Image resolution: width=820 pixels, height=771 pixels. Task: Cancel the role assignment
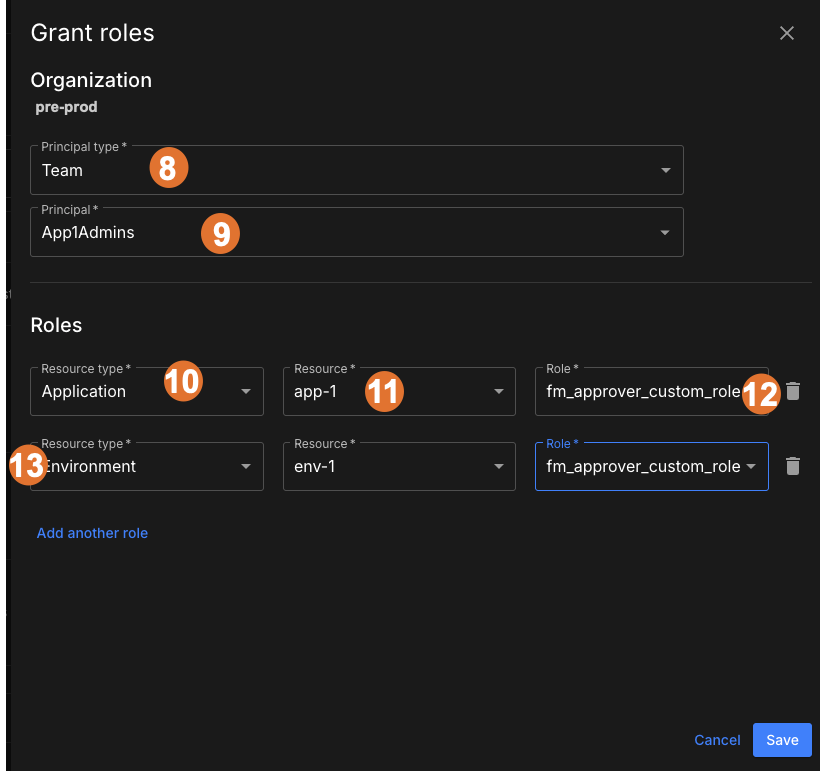717,740
